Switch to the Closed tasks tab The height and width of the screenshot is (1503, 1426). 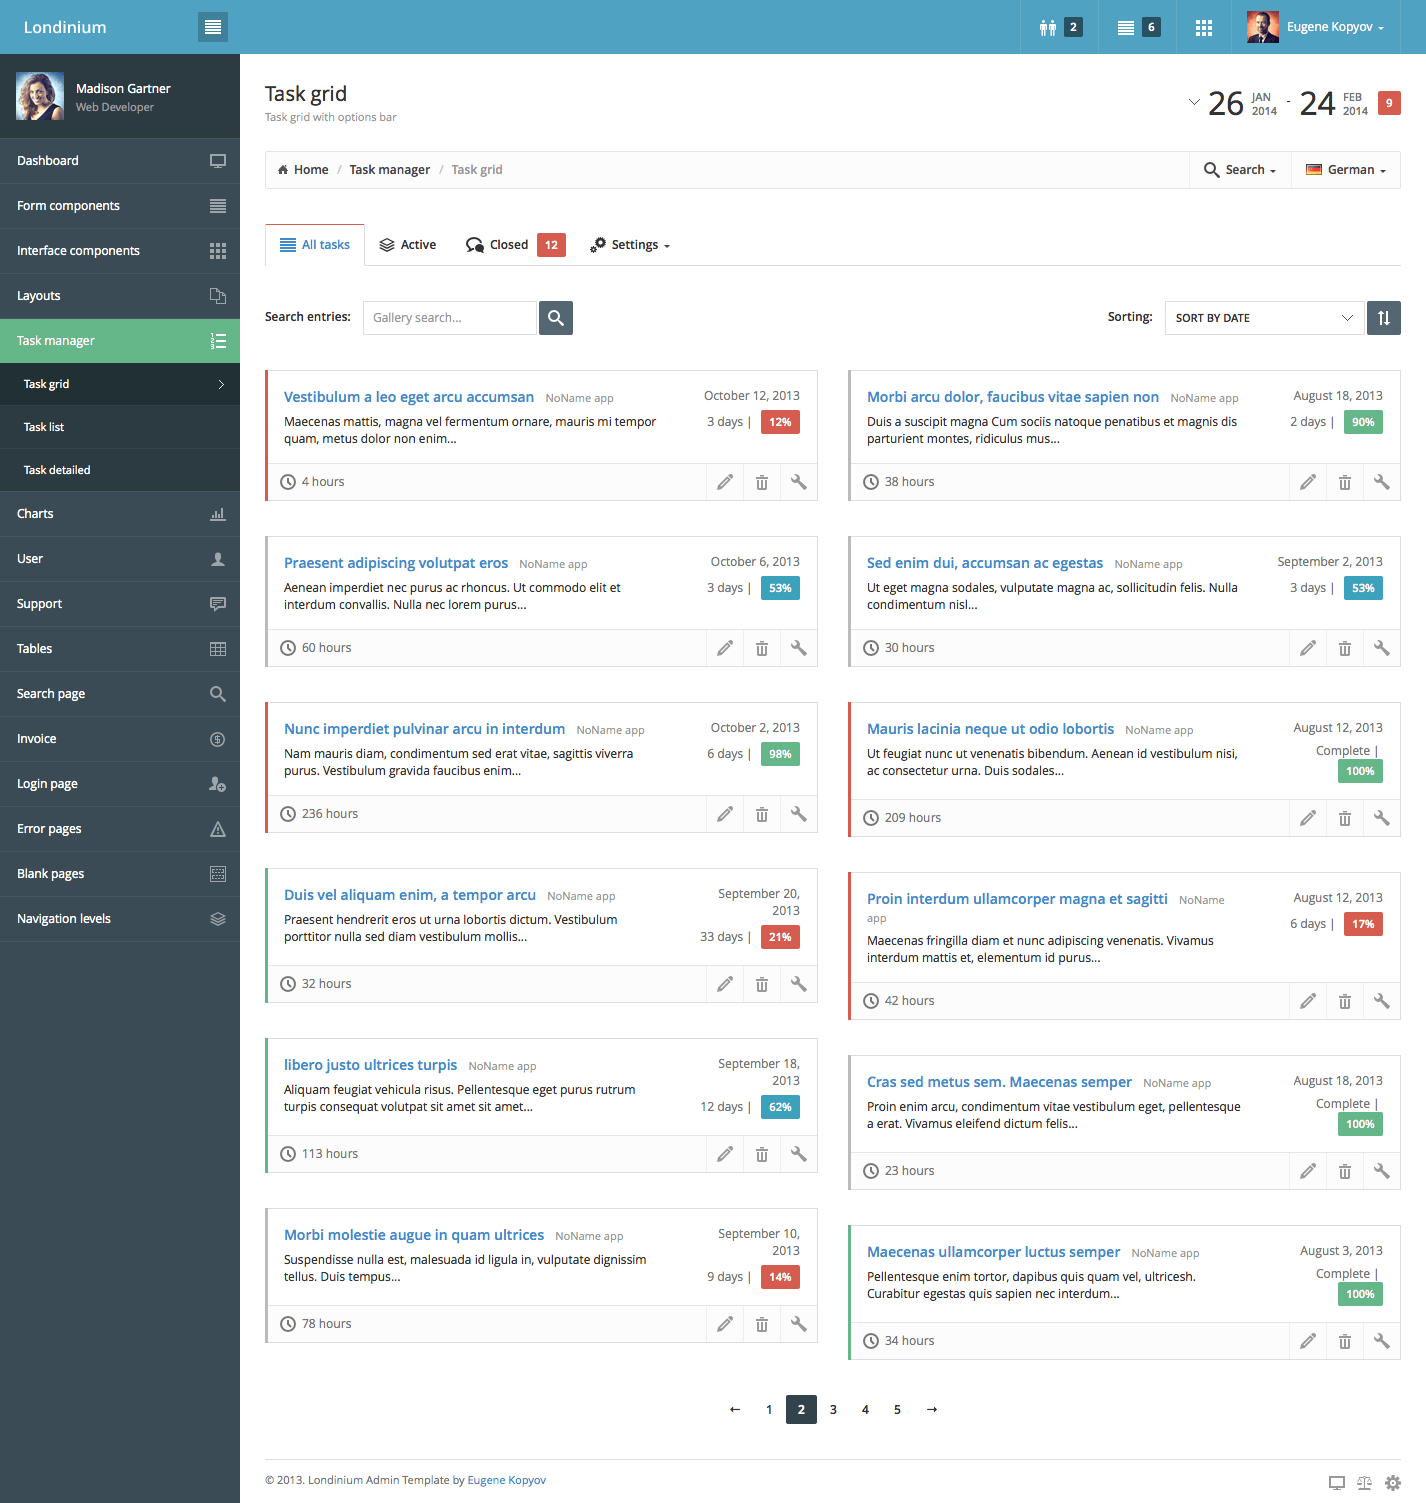click(508, 244)
